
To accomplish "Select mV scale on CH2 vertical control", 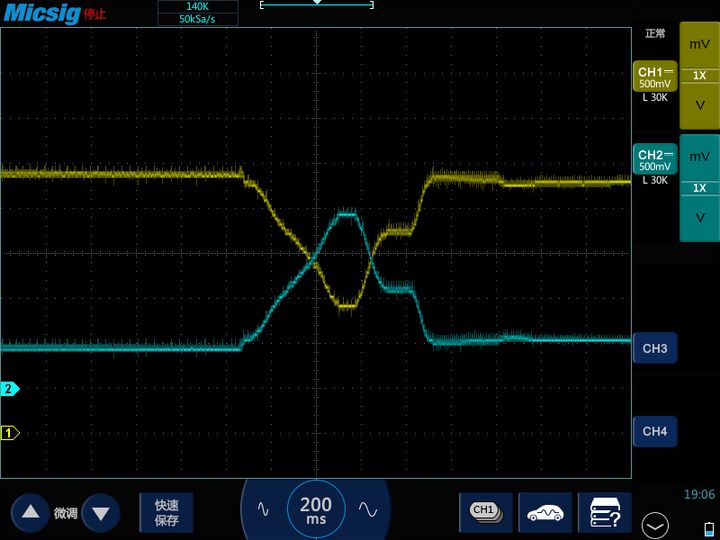I will 699,158.
